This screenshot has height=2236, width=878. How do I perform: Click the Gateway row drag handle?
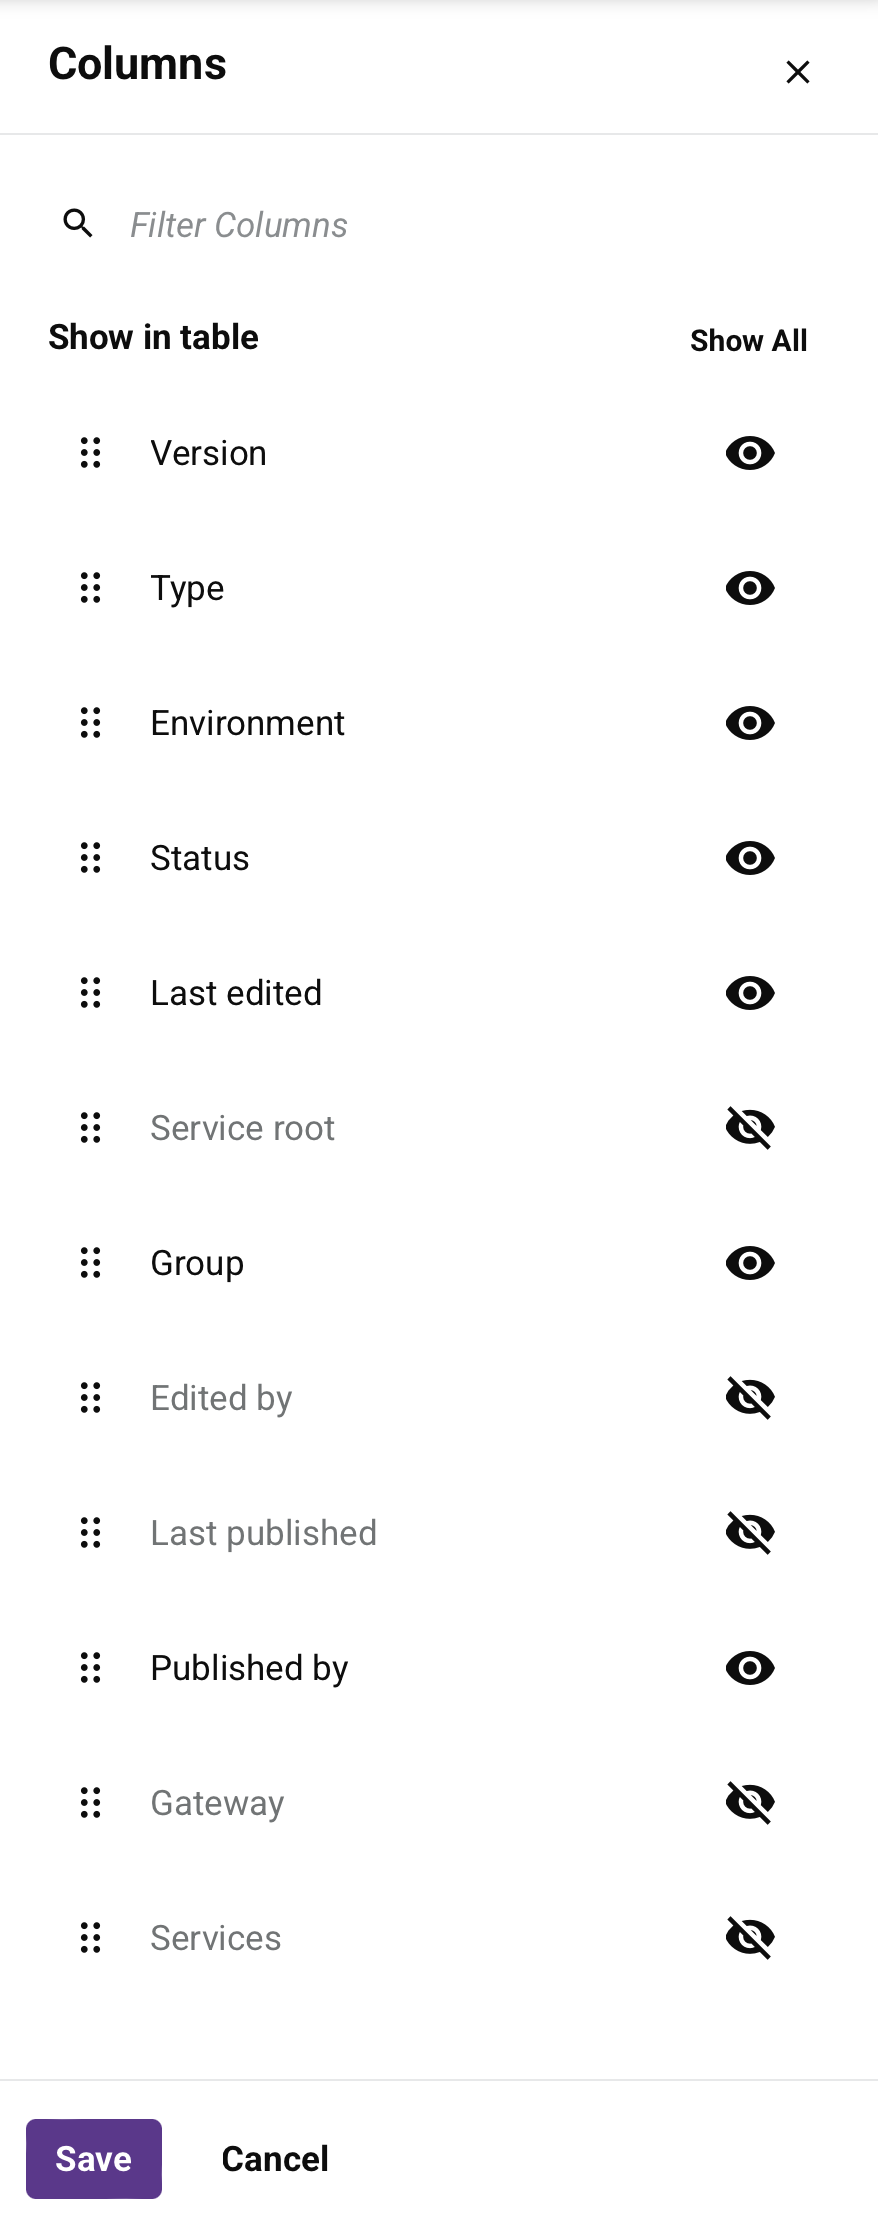tap(91, 1803)
